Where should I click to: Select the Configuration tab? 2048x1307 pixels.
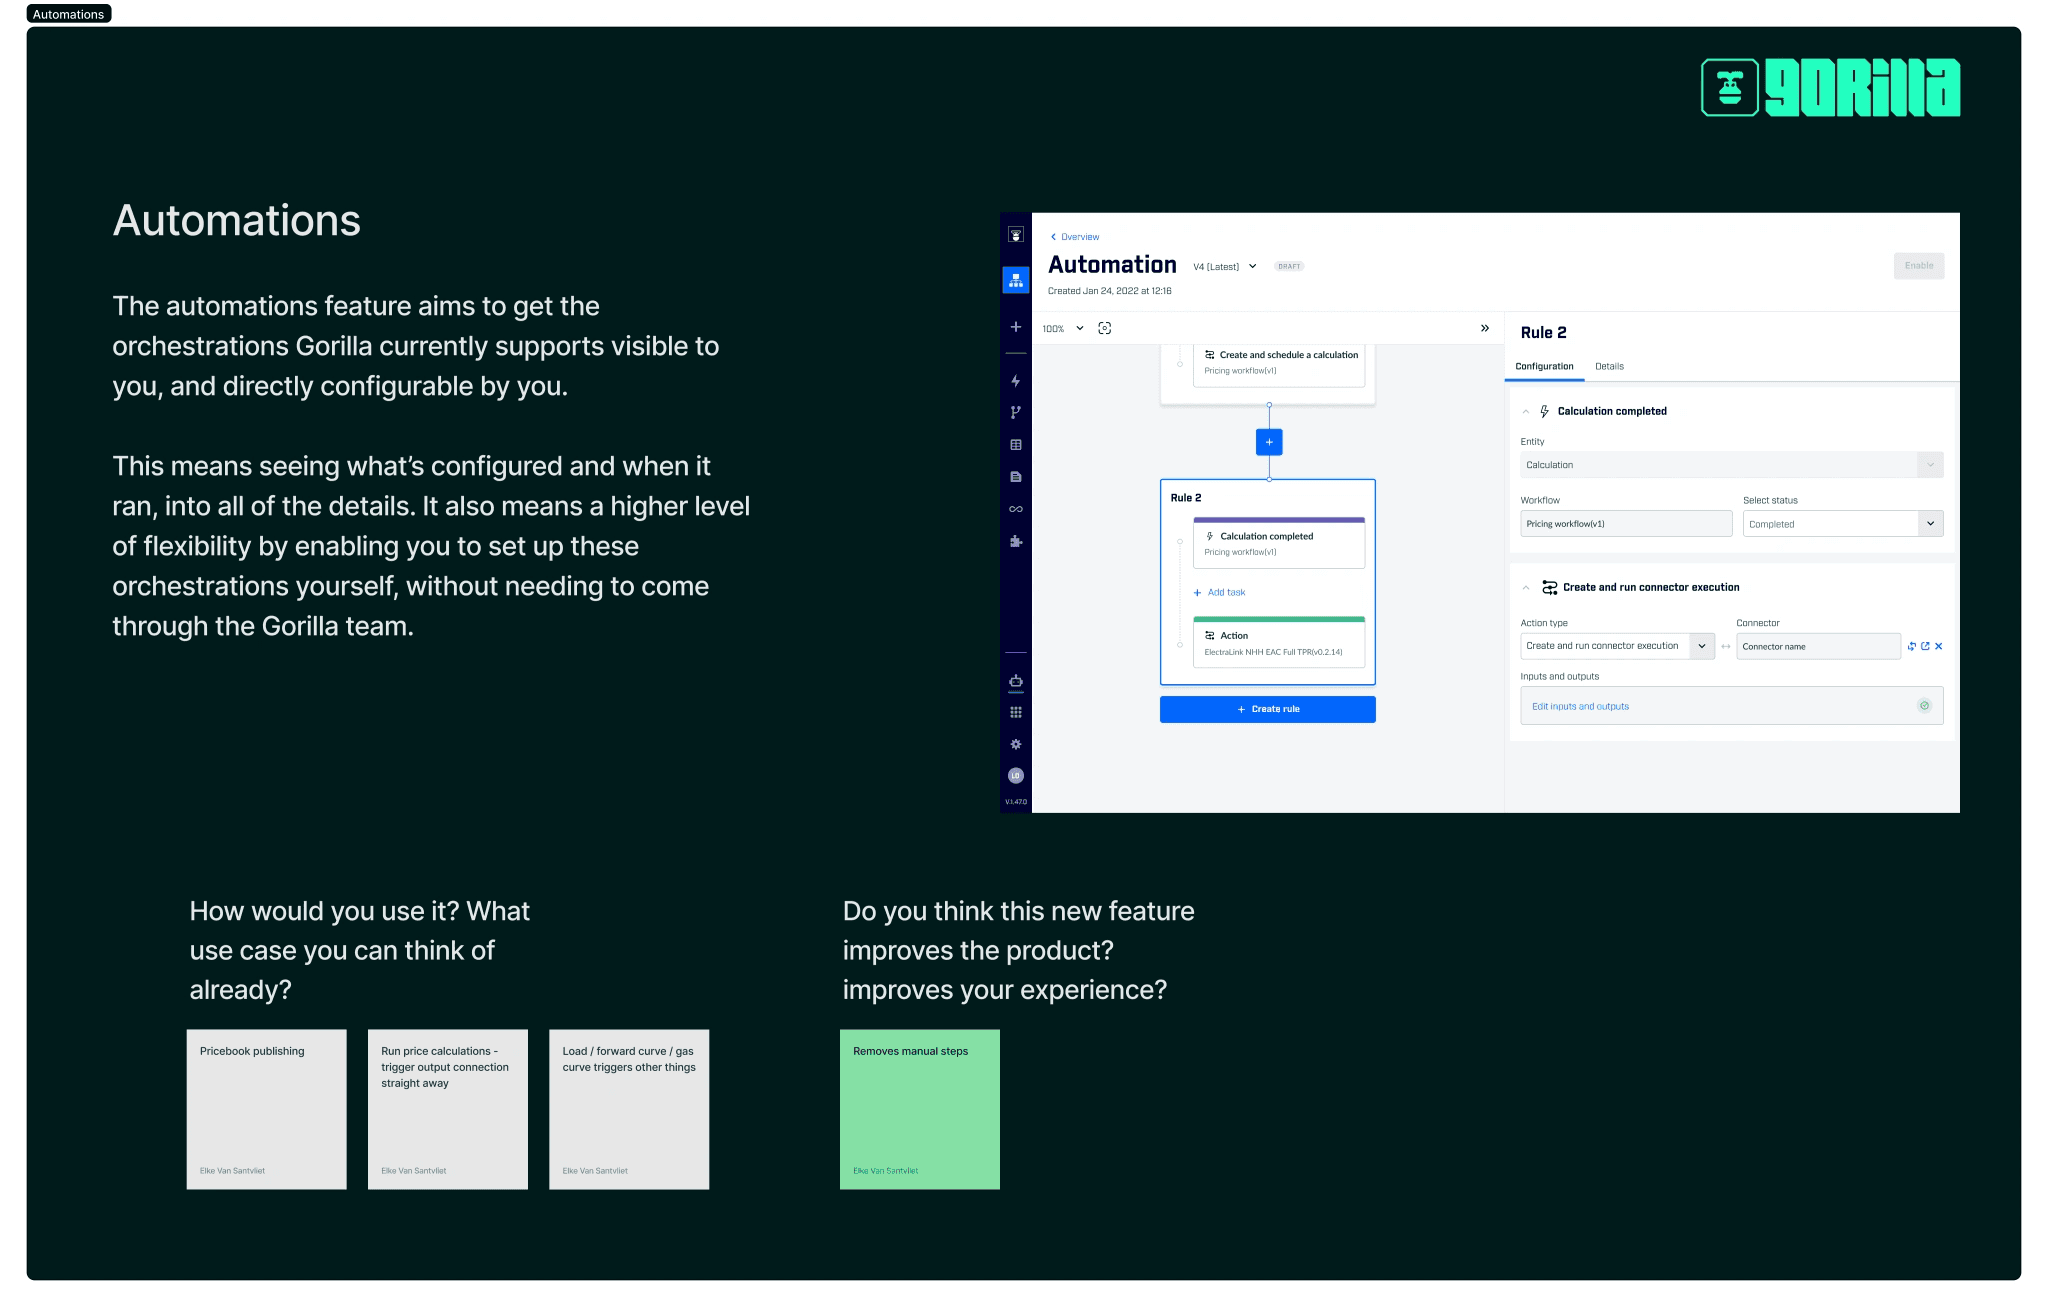tap(1543, 366)
